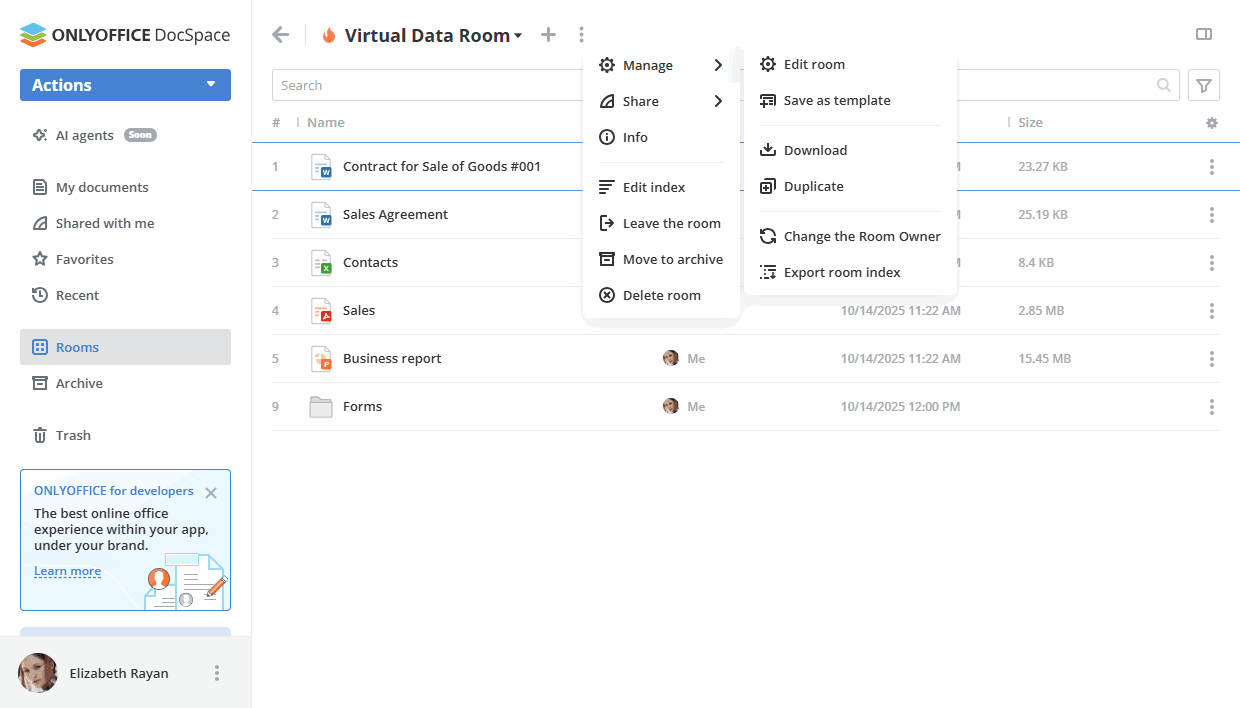Expand the Share submenu chevron

(718, 101)
